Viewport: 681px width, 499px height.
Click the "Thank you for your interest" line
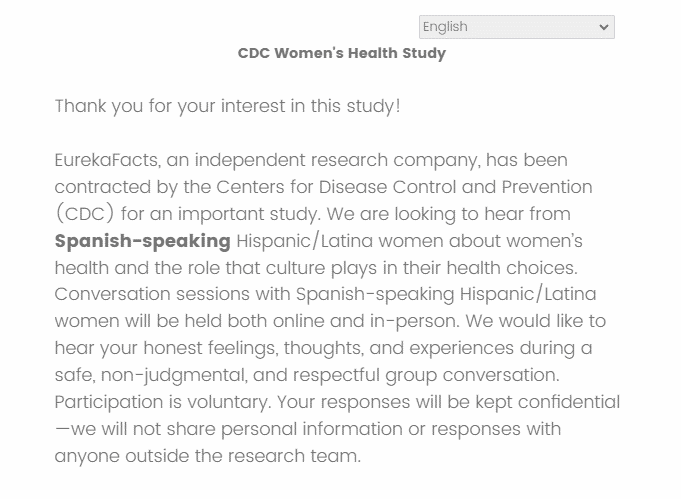coord(227,106)
